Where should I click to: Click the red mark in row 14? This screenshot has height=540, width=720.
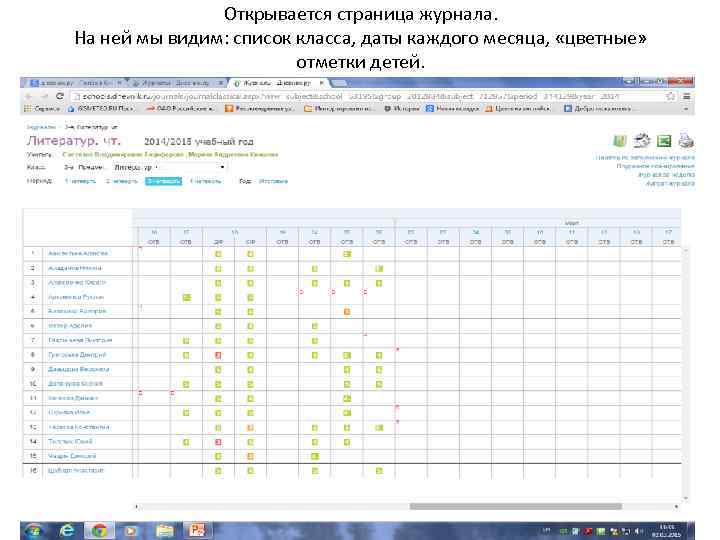pos(218,442)
